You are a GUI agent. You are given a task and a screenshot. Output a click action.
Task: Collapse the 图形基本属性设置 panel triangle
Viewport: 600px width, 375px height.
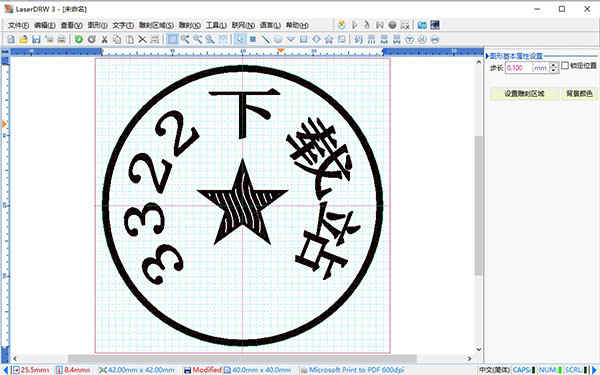488,56
